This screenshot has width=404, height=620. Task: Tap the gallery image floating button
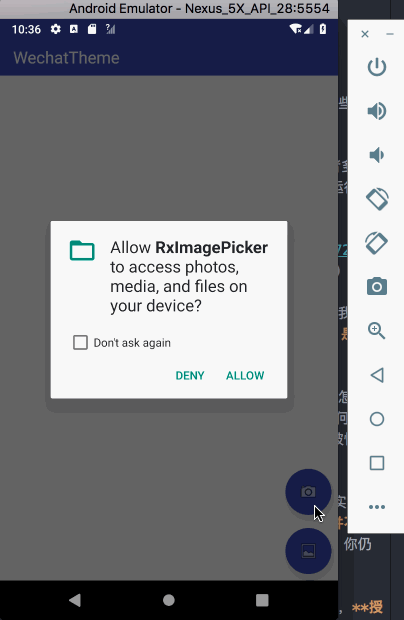point(308,551)
